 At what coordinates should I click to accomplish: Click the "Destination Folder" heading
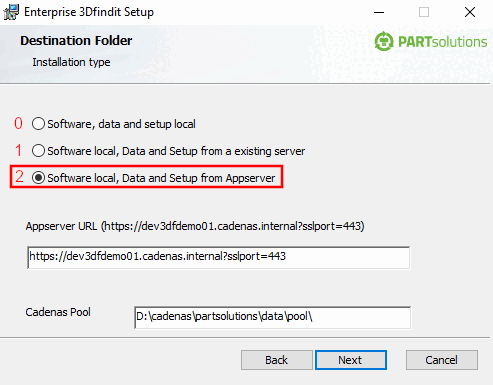76,41
